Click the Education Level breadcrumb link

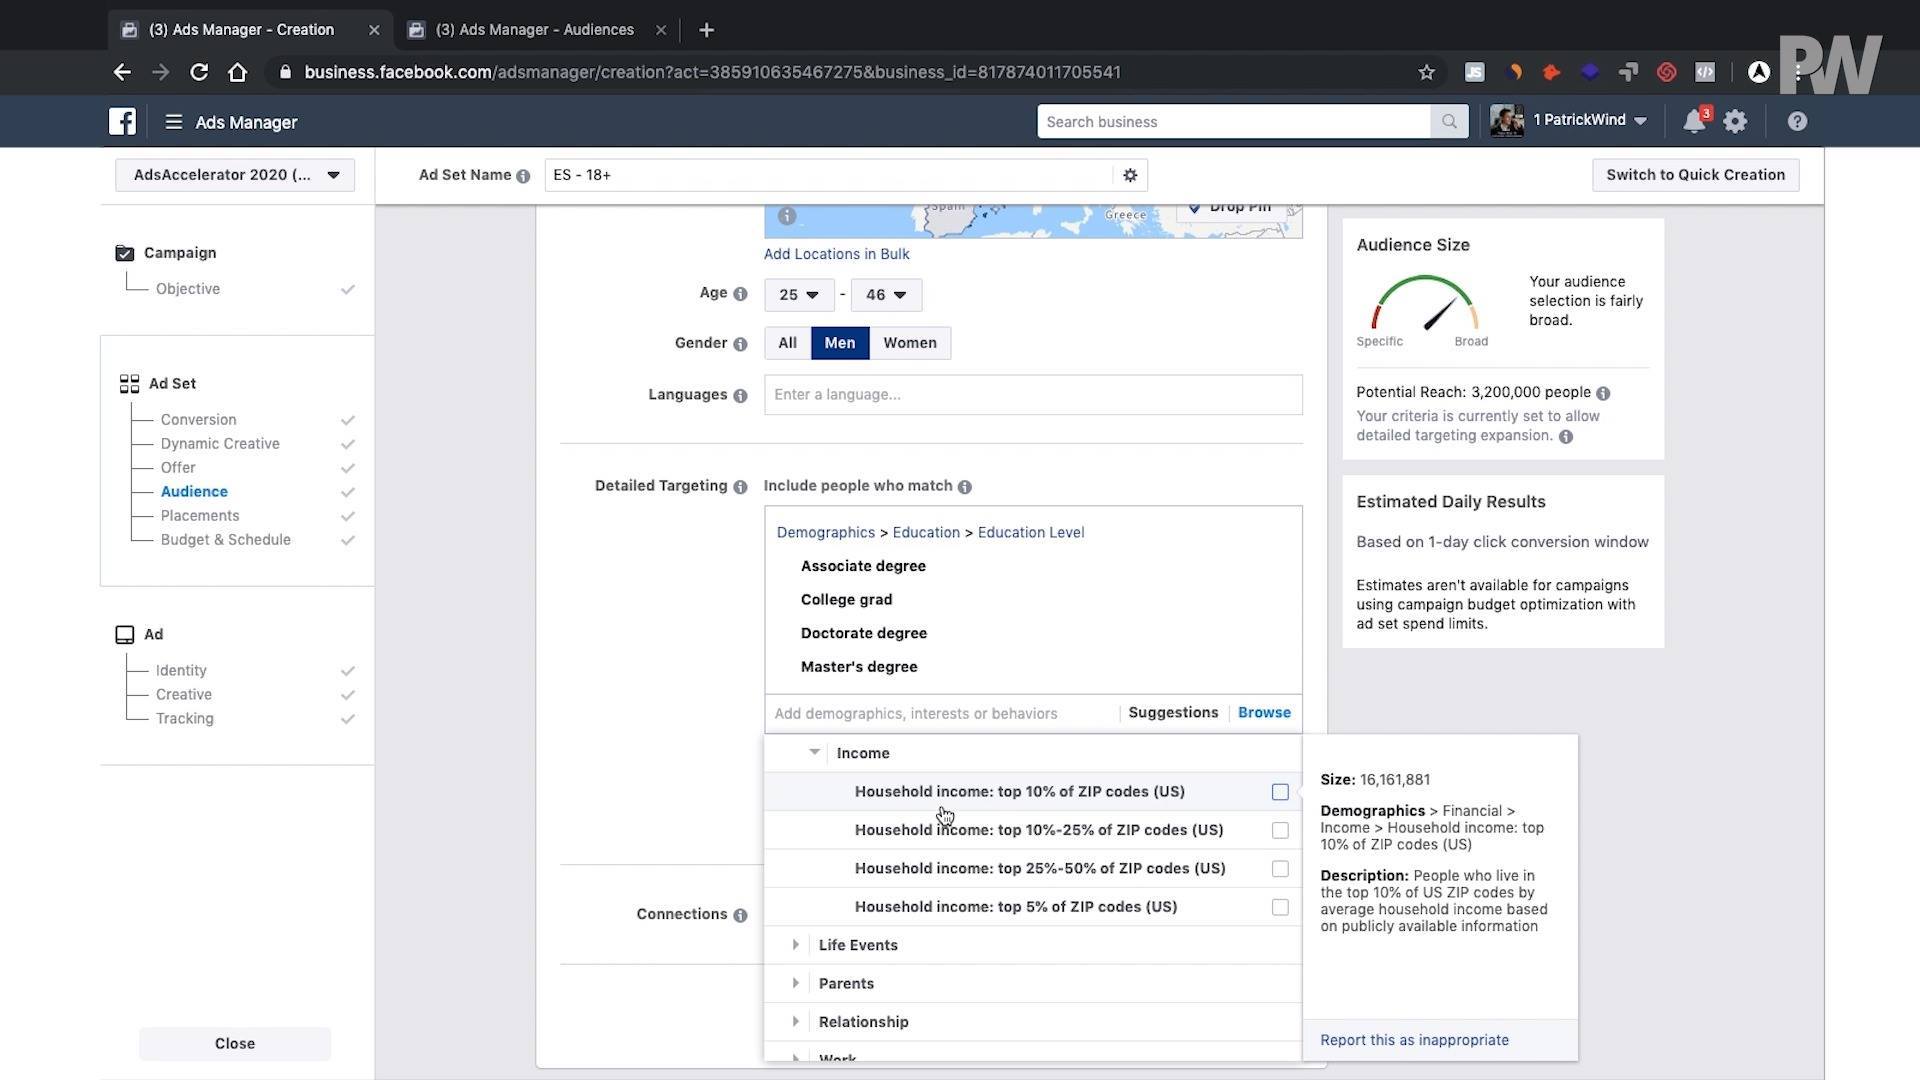(1031, 533)
